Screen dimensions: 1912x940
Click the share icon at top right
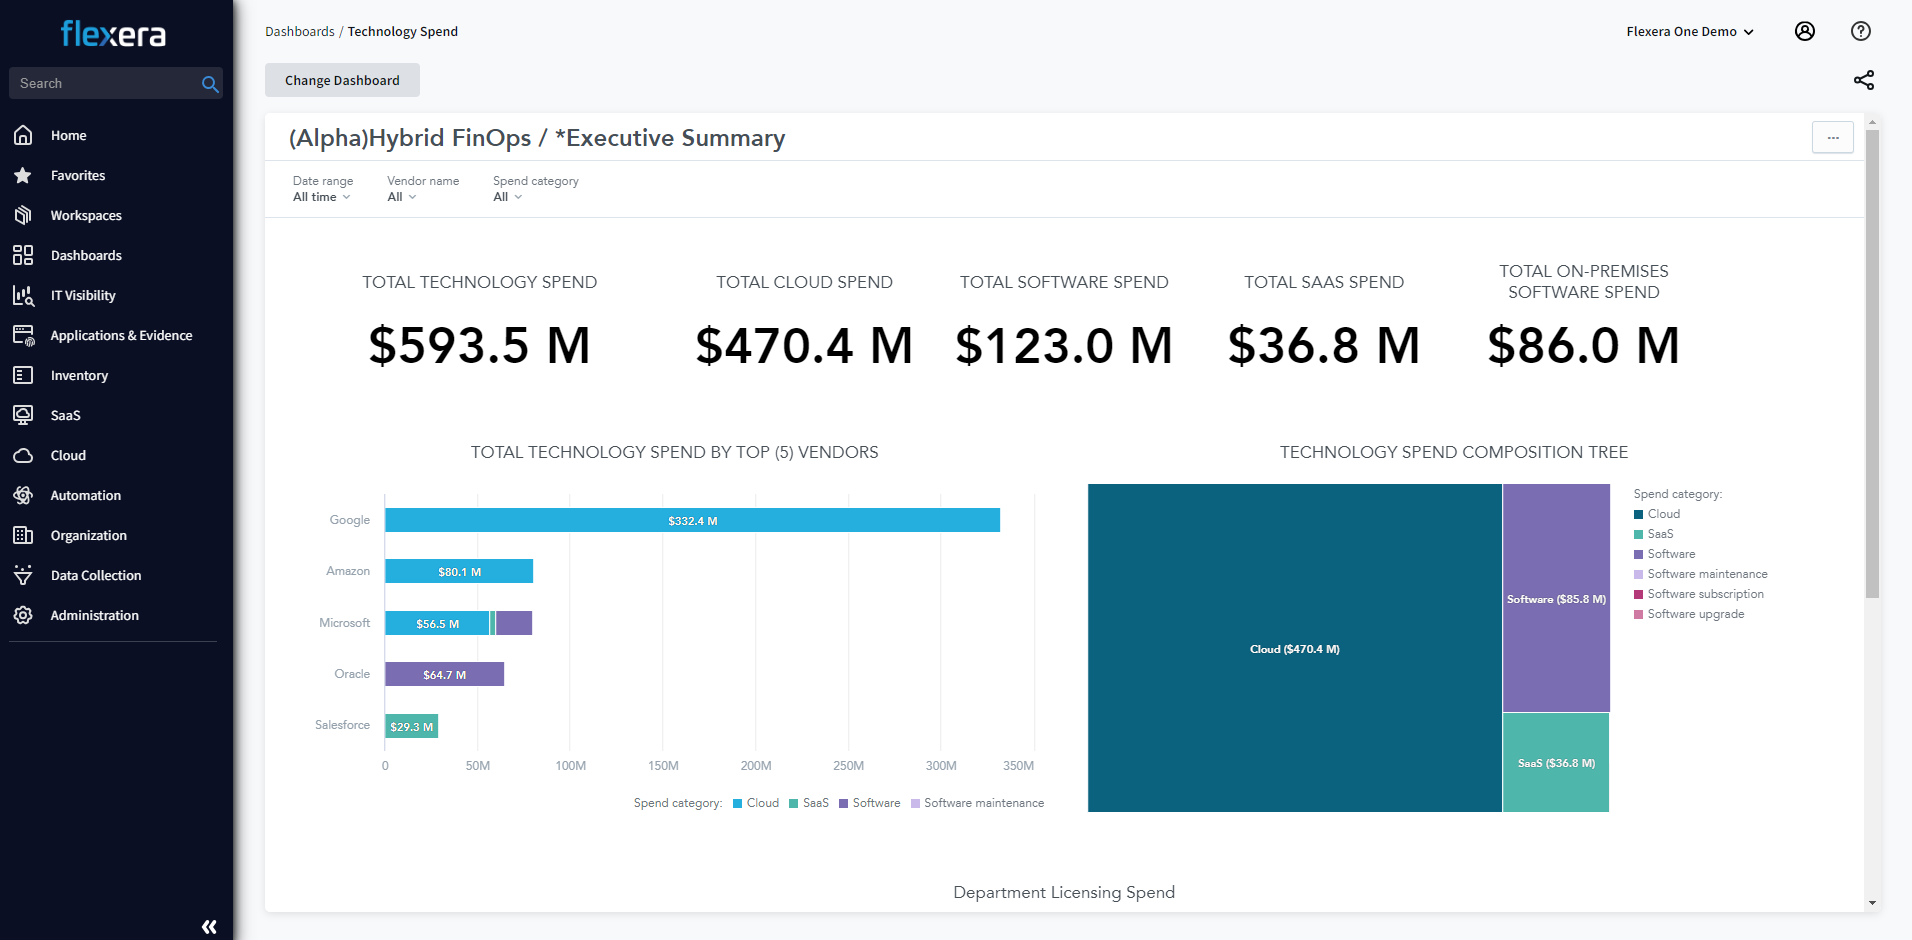pos(1863,80)
